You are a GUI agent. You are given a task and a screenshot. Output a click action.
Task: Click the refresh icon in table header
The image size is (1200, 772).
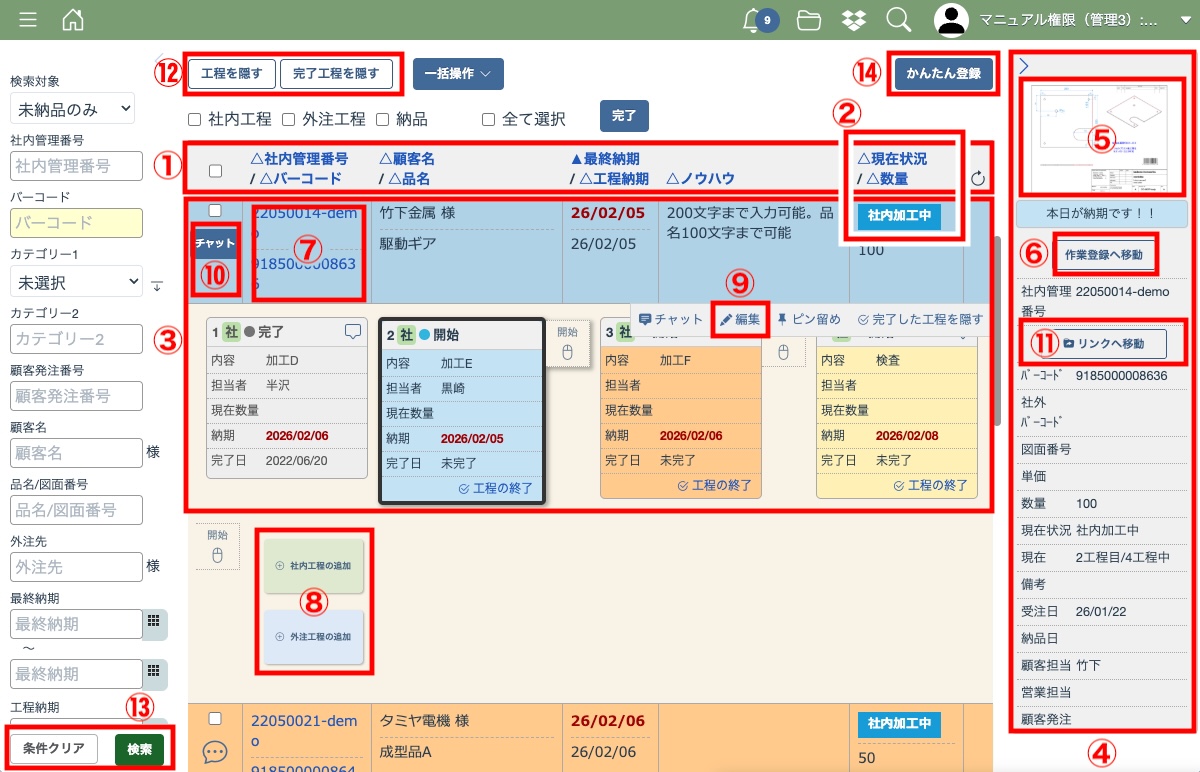(x=978, y=179)
